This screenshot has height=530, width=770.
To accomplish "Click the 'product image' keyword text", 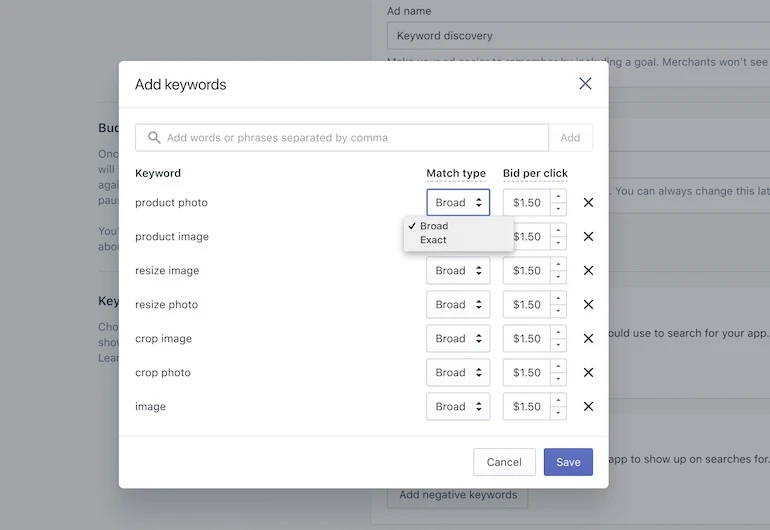I will (172, 236).
